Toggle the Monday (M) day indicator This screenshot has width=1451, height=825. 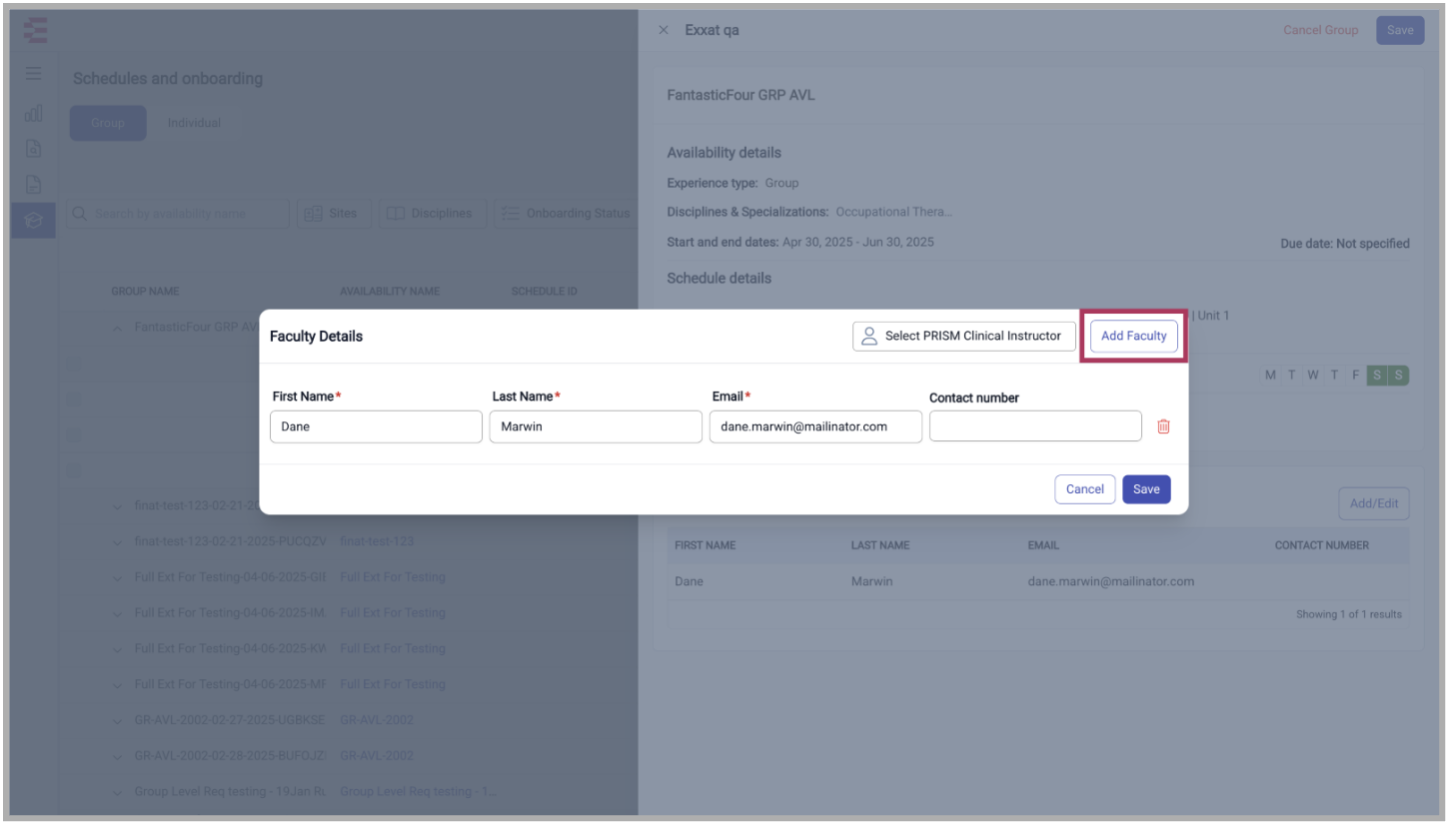(1270, 375)
